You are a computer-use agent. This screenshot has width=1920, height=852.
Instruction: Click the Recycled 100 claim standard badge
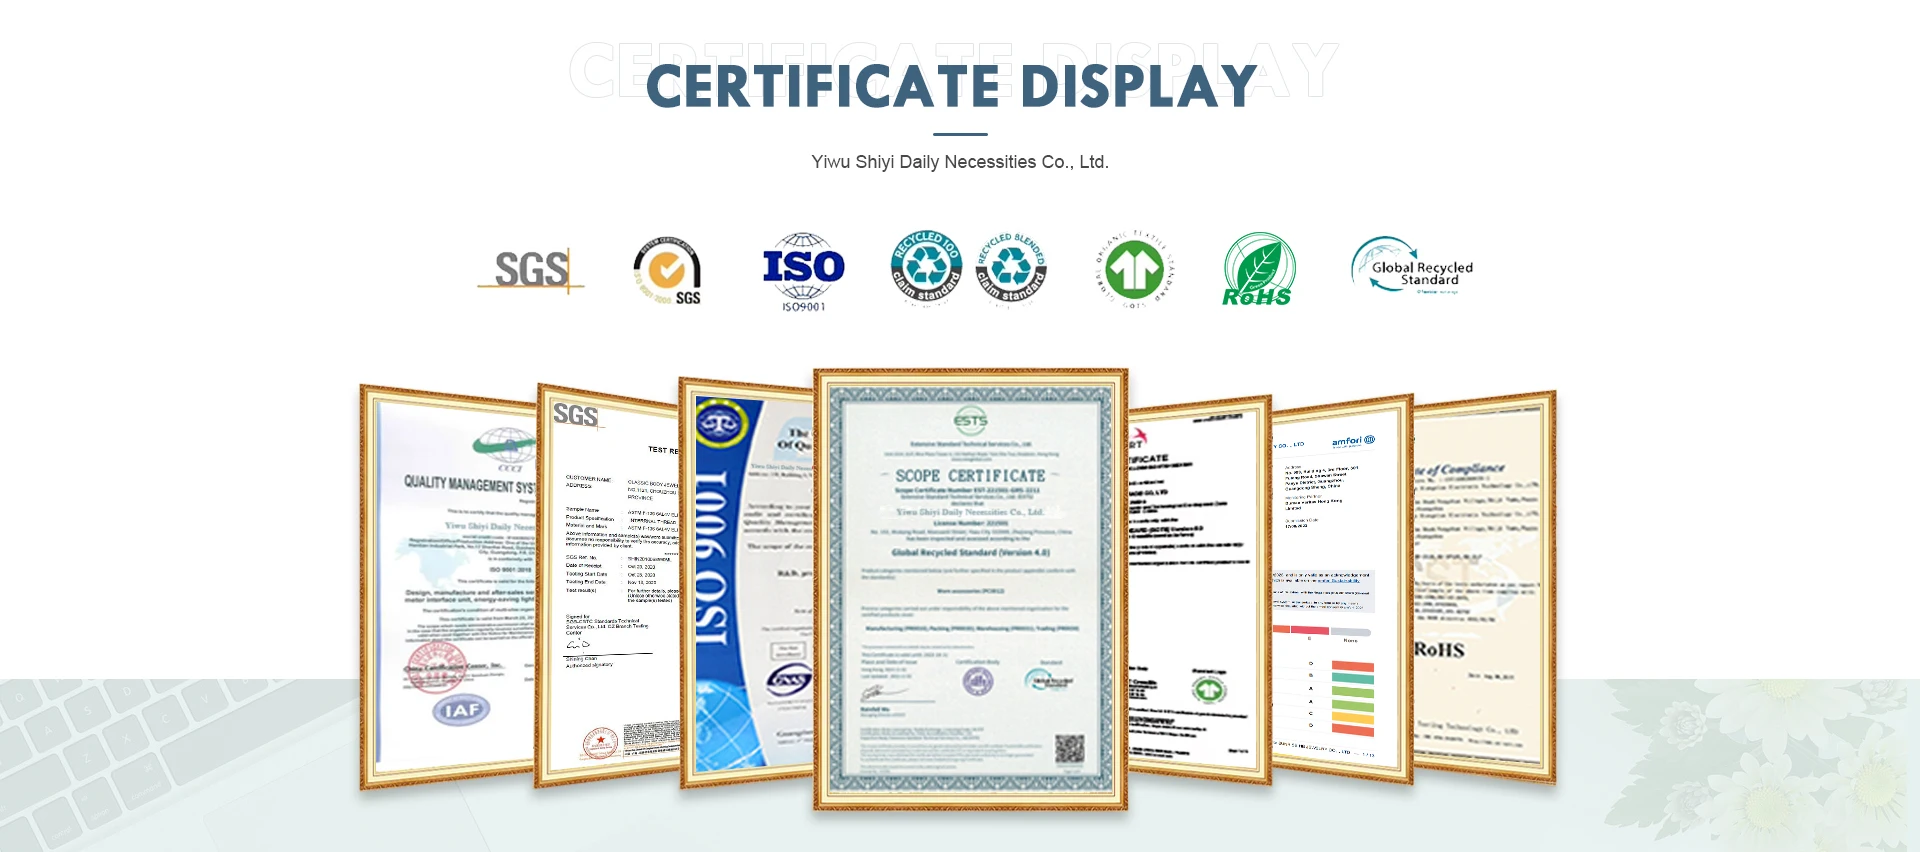pos(926,266)
